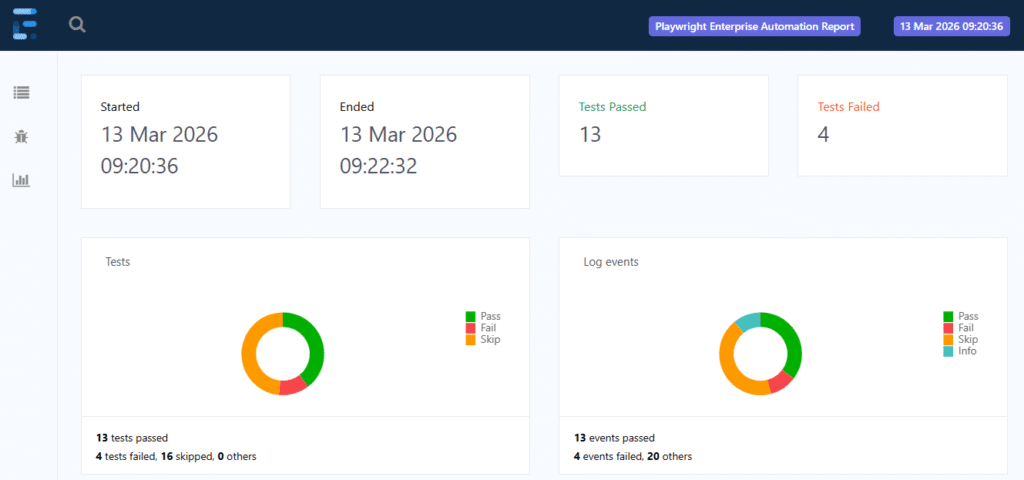Click '4 events failed, 20 others' text

click(633, 456)
